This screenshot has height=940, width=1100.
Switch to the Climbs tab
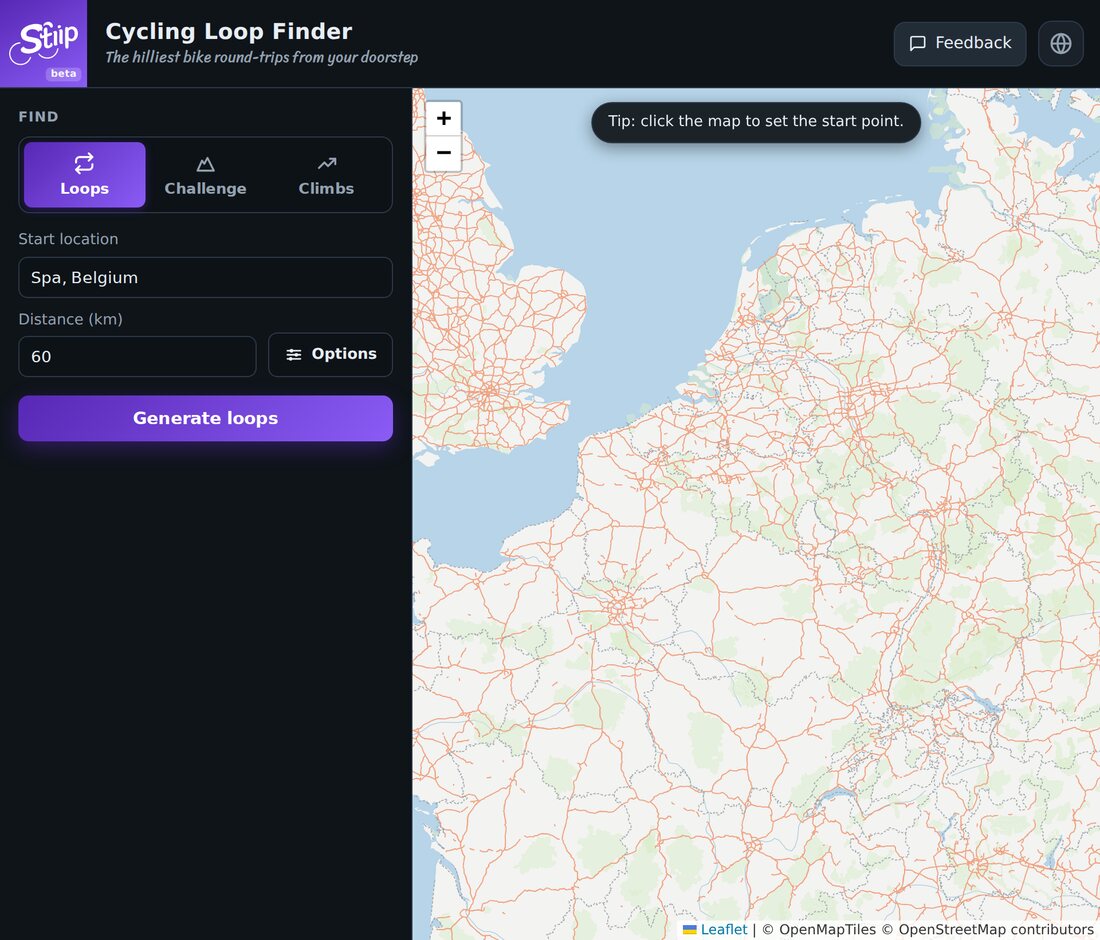(326, 175)
